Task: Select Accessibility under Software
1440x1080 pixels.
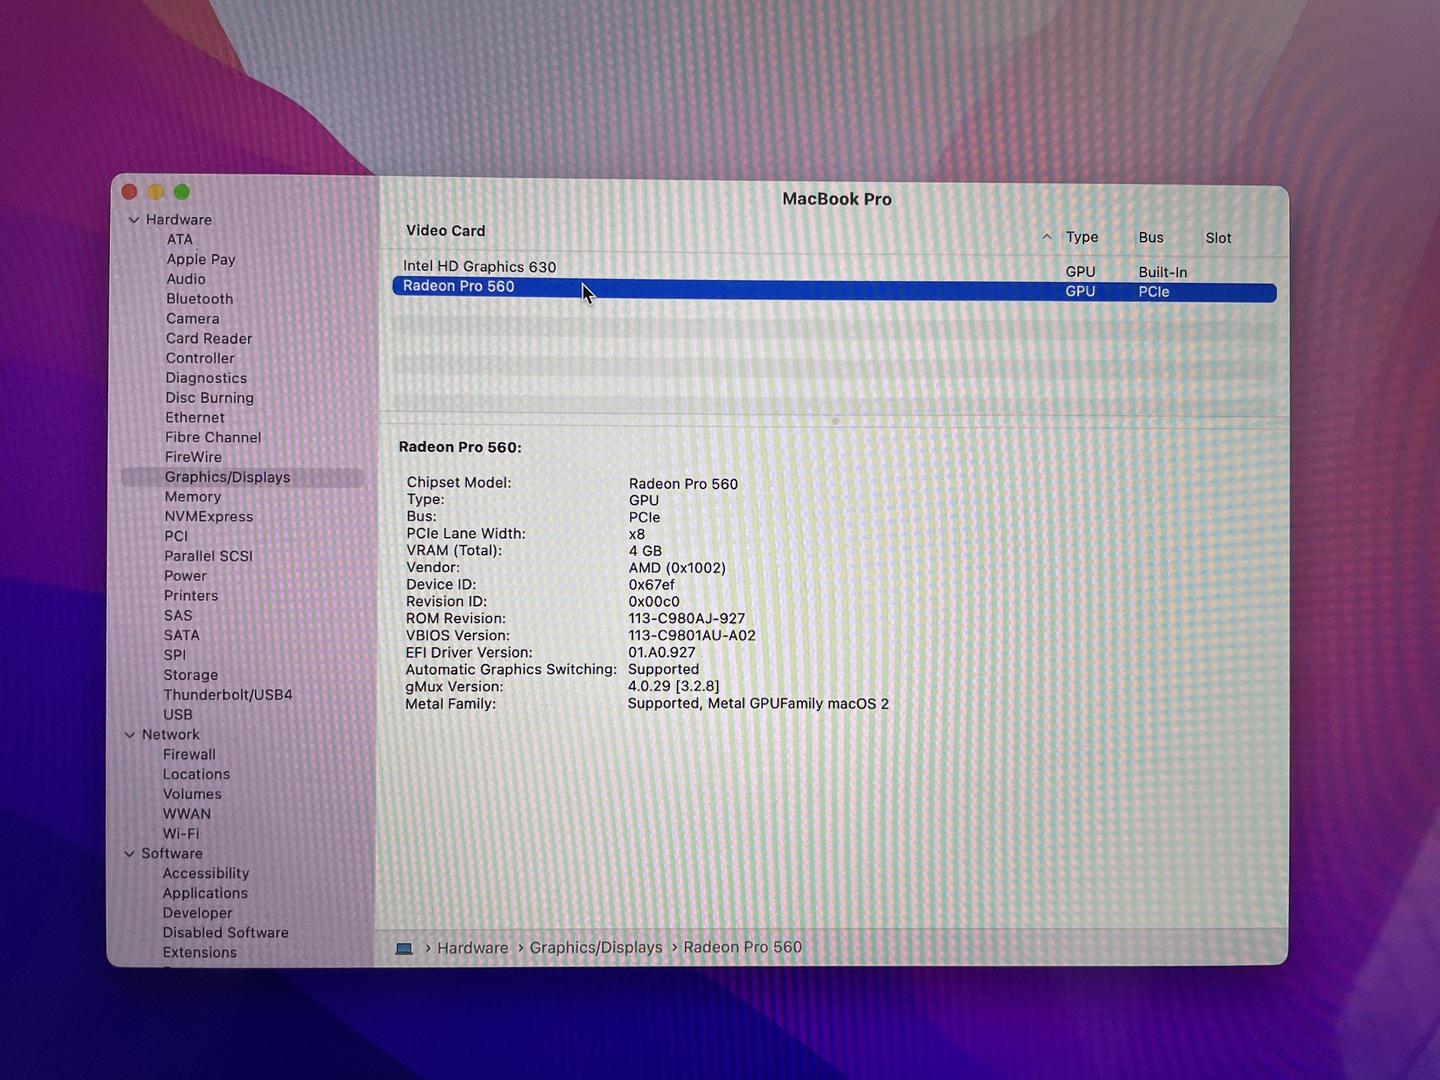Action: coord(206,874)
